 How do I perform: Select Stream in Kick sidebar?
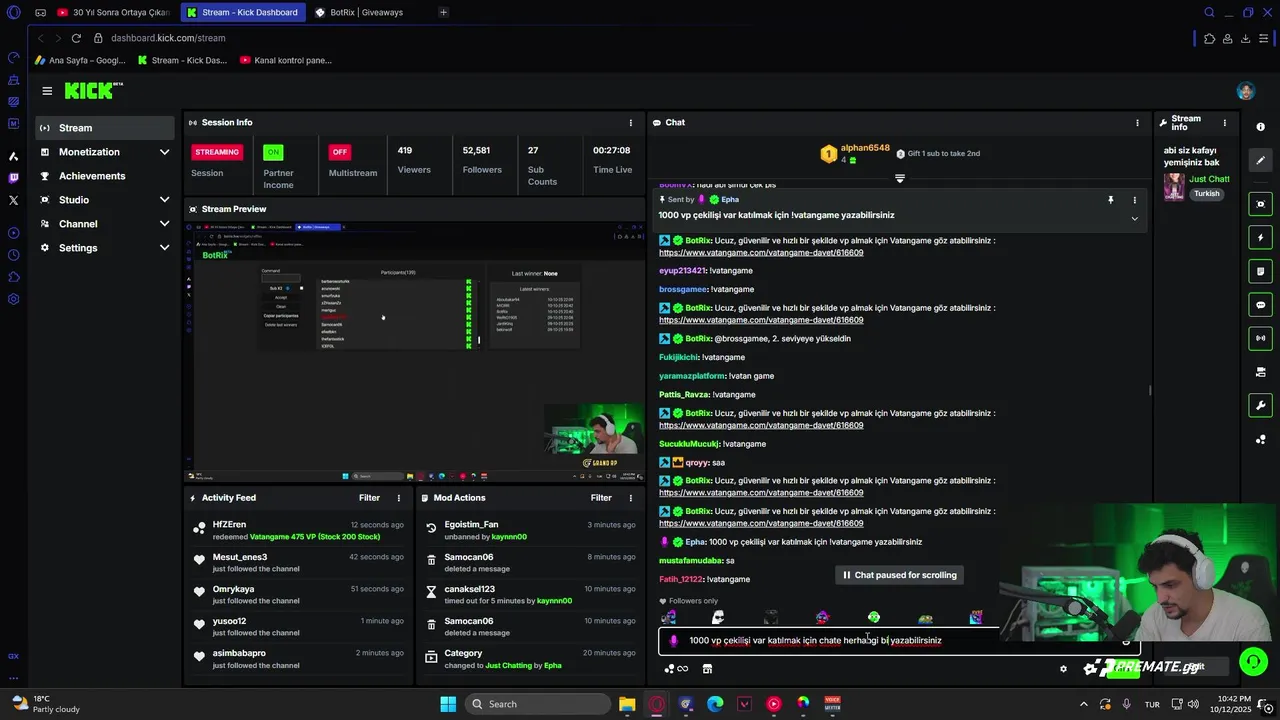[104, 128]
